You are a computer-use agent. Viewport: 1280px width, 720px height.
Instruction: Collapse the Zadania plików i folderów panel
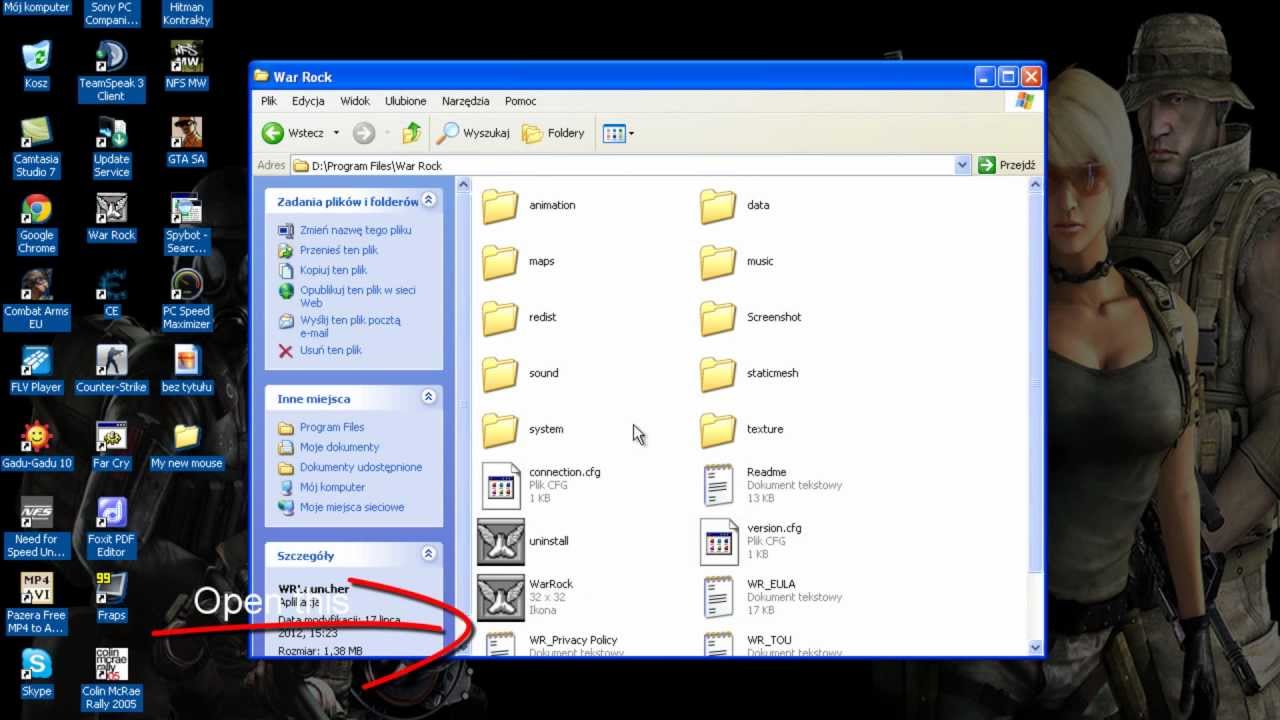coord(428,200)
